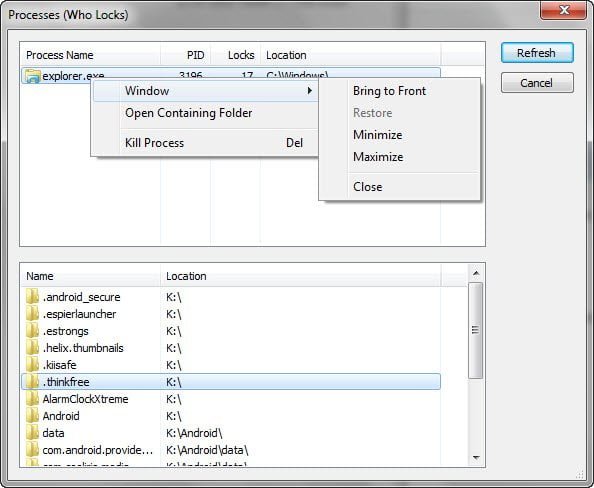Click the Refresh button

coord(537,53)
